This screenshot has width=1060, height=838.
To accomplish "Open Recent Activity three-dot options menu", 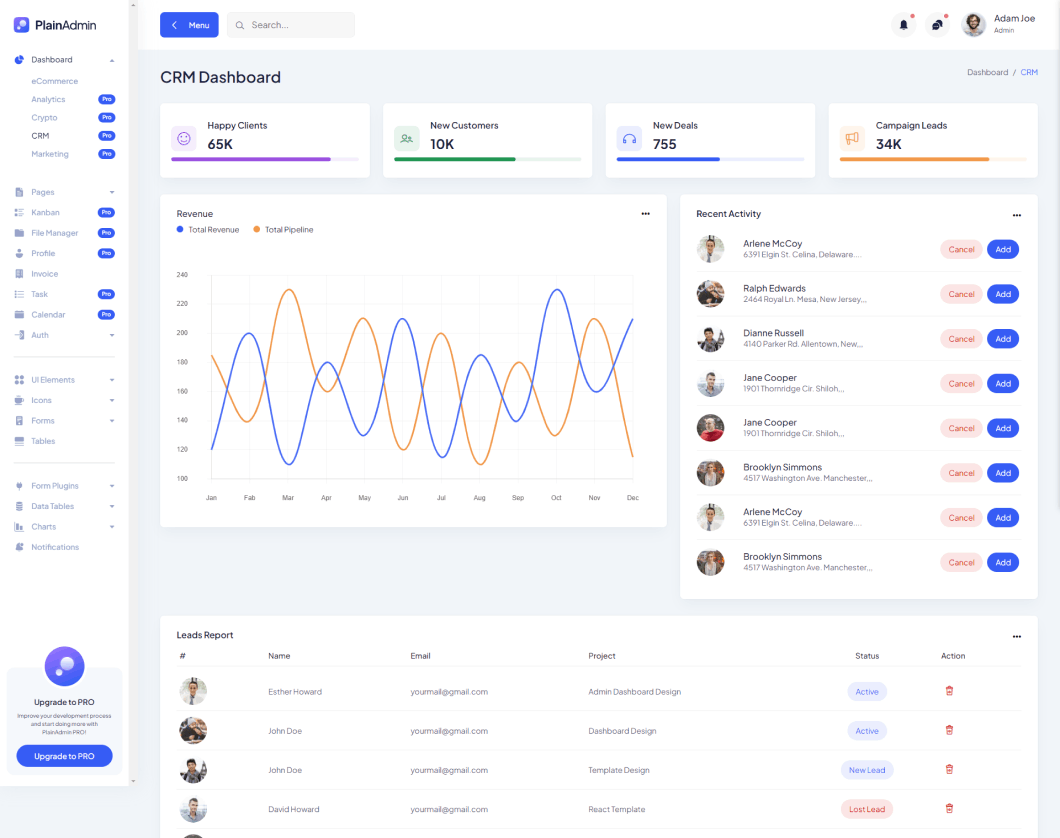I will 1016,215.
